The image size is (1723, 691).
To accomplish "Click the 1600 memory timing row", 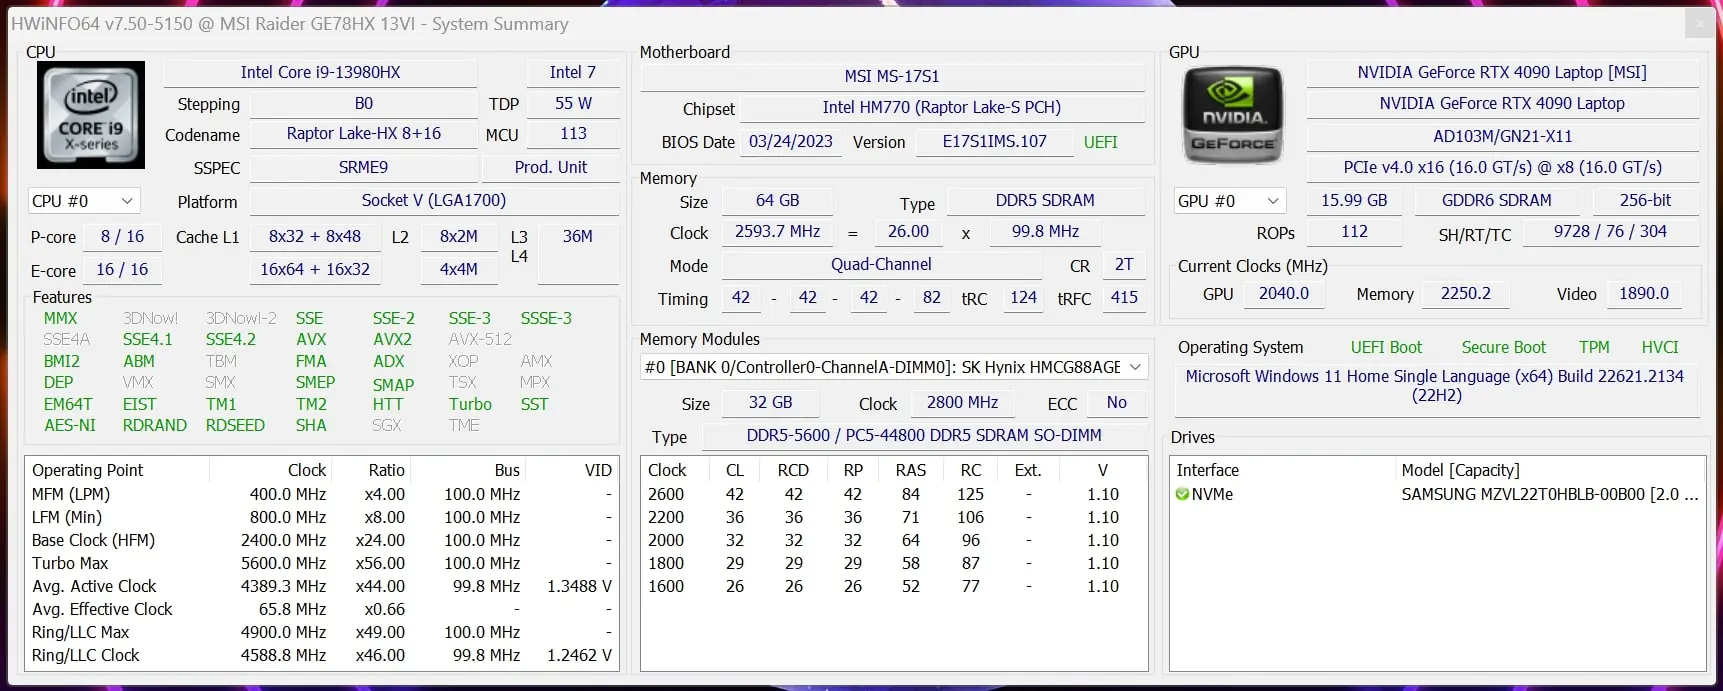I will tap(894, 586).
